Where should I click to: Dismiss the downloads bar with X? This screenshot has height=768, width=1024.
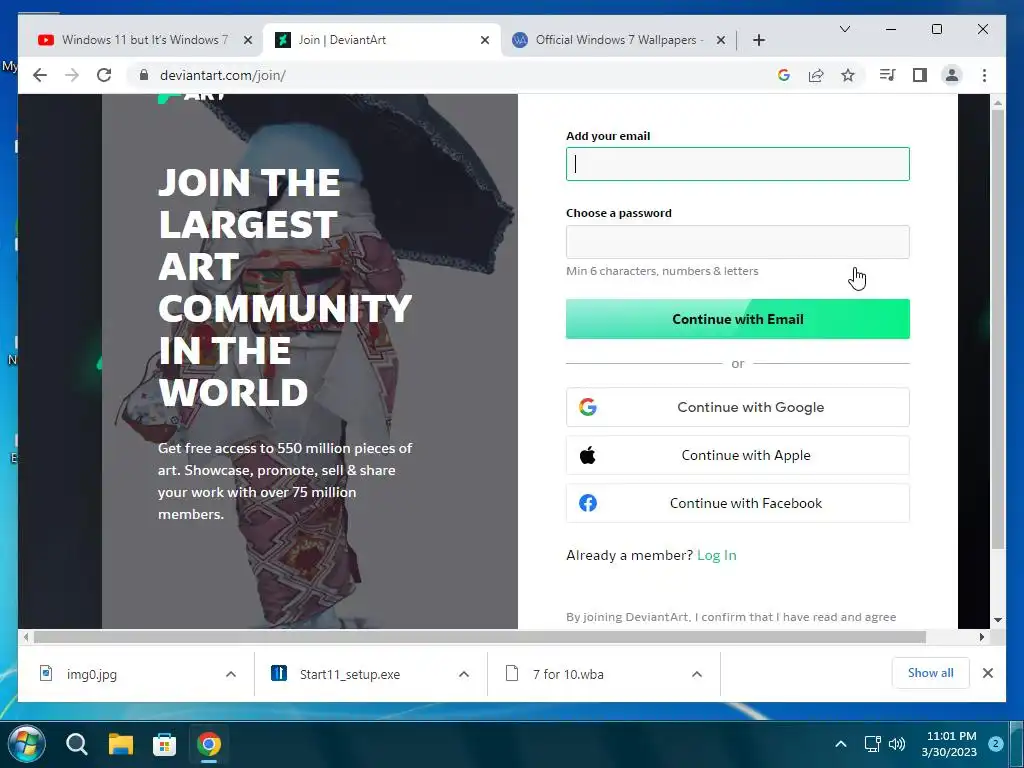[987, 673]
